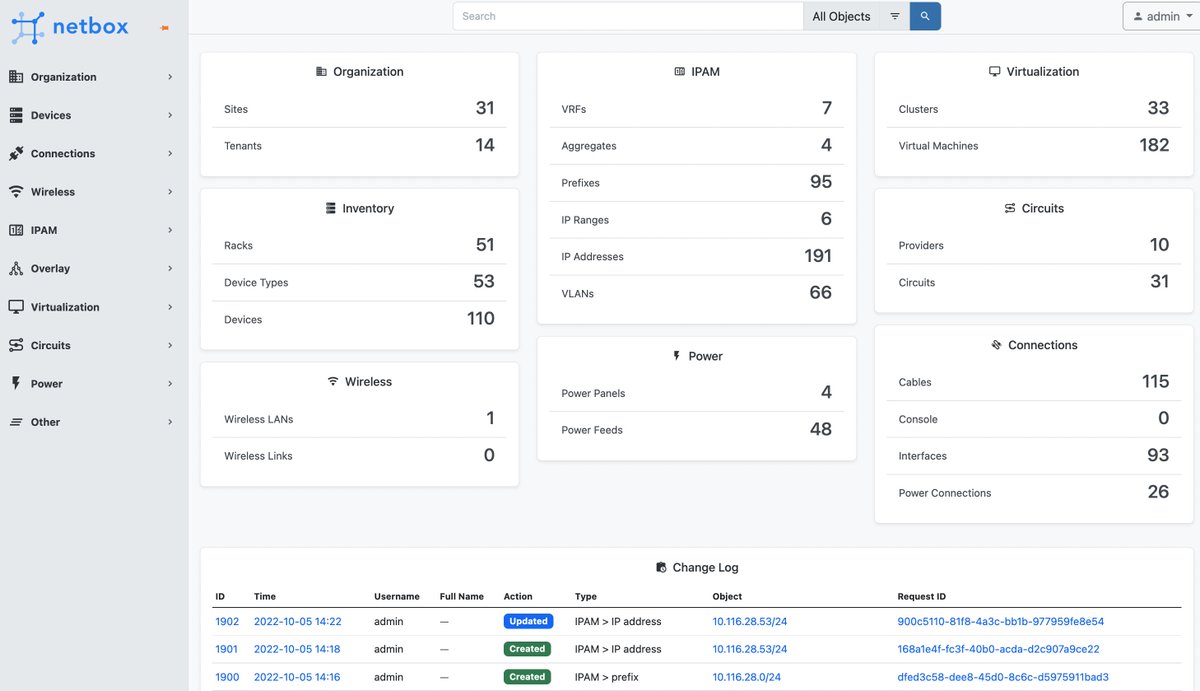Open the VLANs link
The width and height of the screenshot is (1200, 691).
577,294
